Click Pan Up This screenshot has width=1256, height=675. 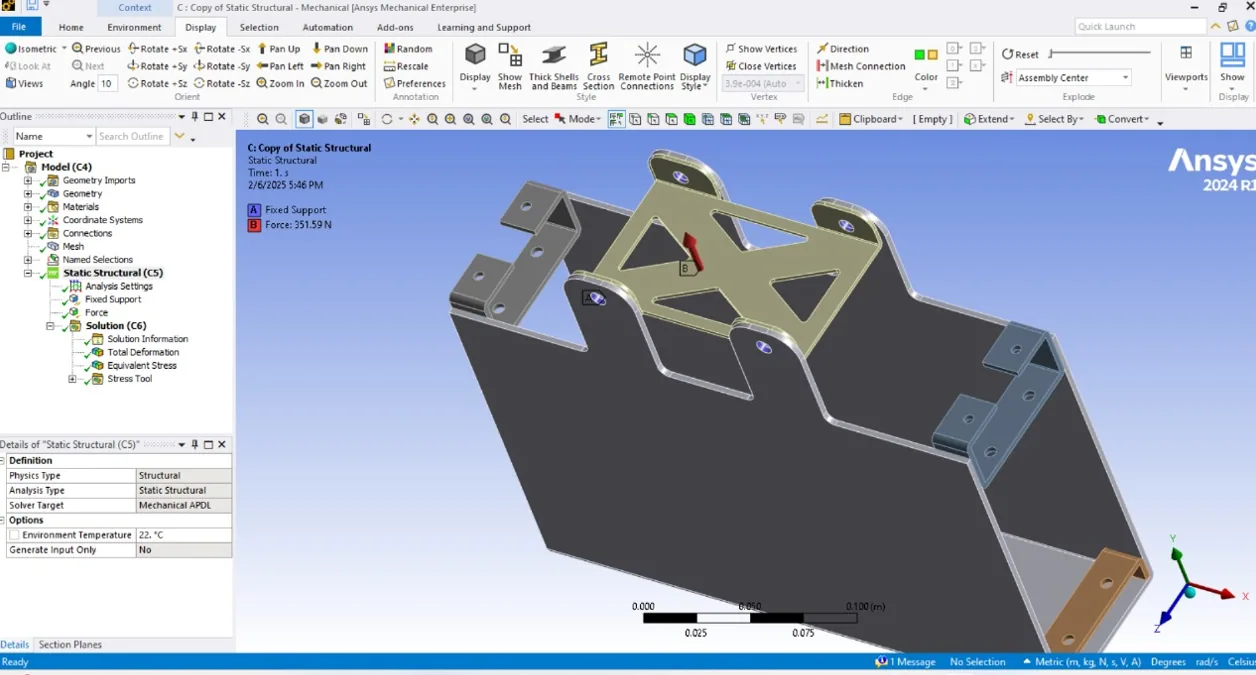click(x=279, y=48)
